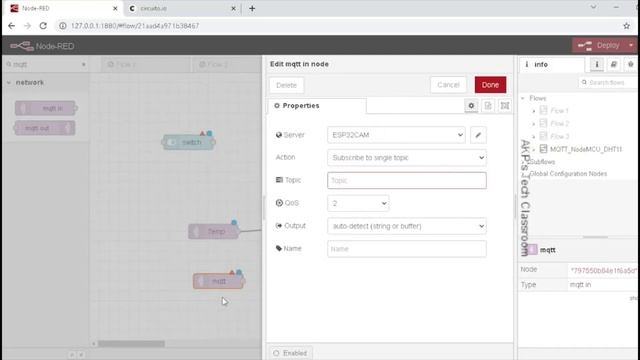Go back in the browser
Viewport: 640px width, 360px height.
coord(11,26)
